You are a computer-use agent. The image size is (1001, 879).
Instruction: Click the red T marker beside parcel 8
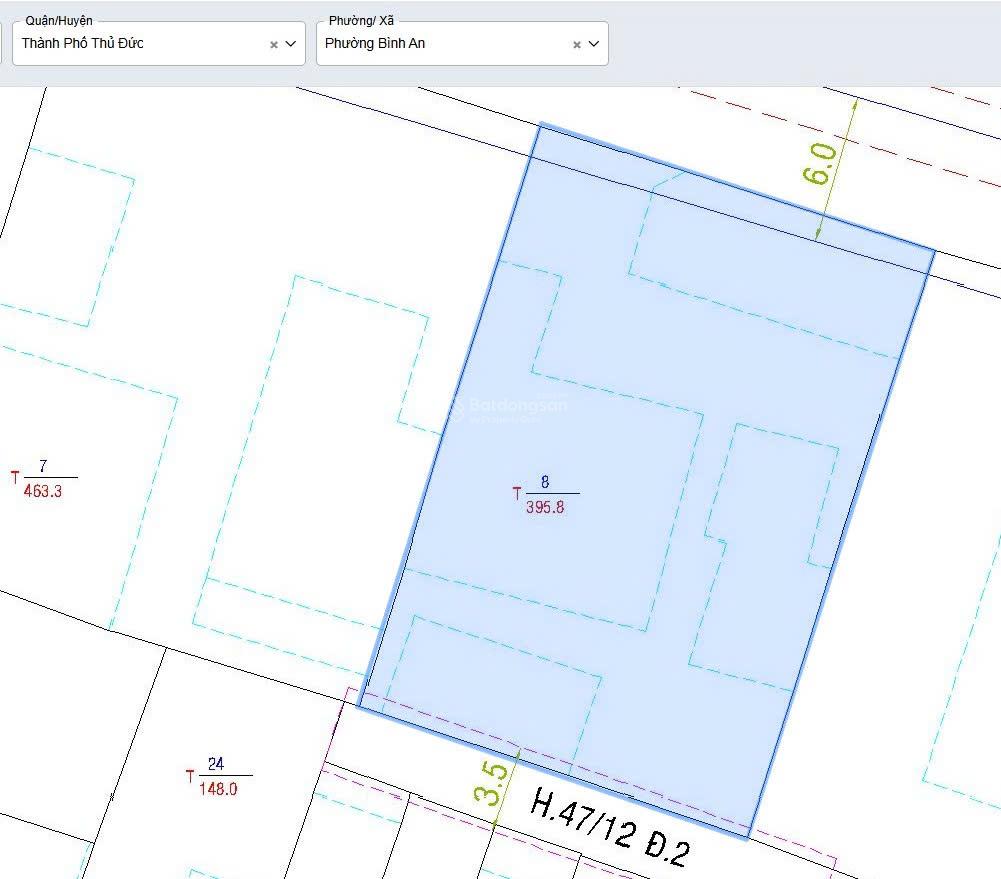517,494
